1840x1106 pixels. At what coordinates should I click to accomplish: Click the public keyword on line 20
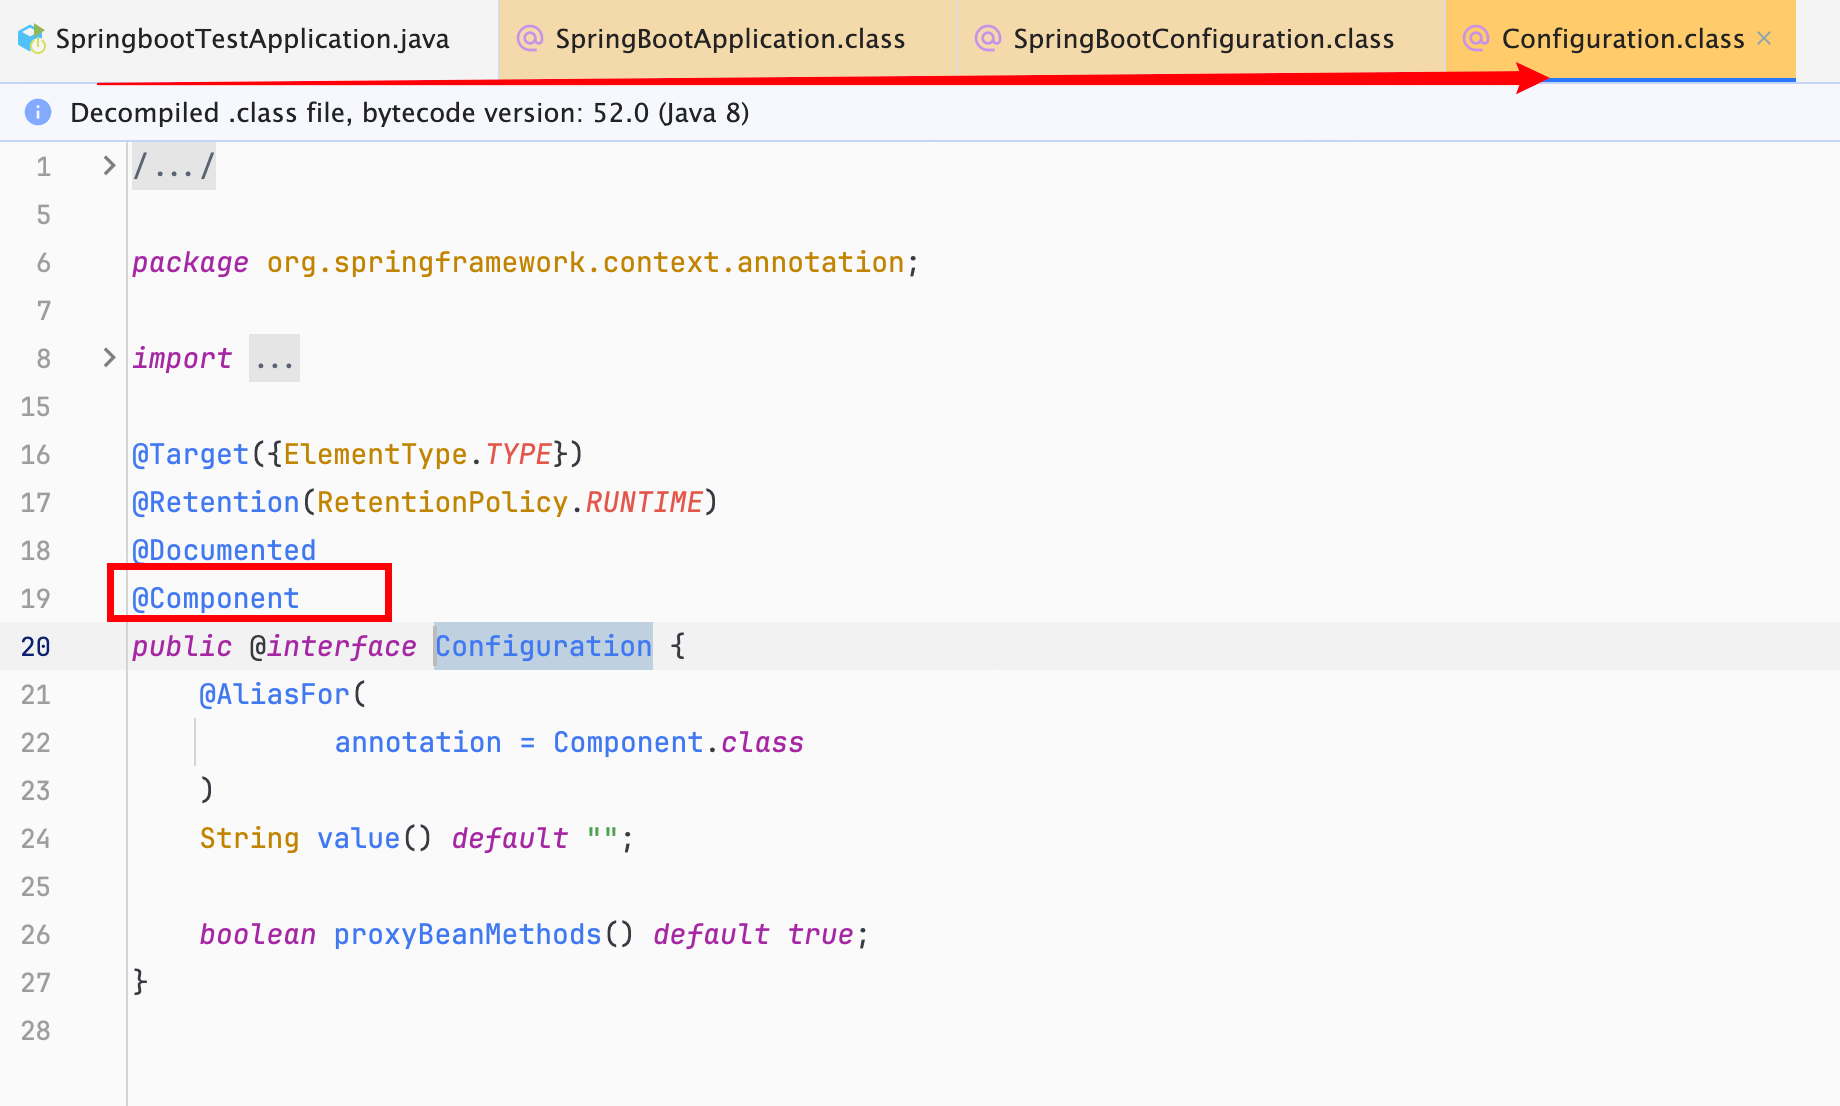(182, 646)
